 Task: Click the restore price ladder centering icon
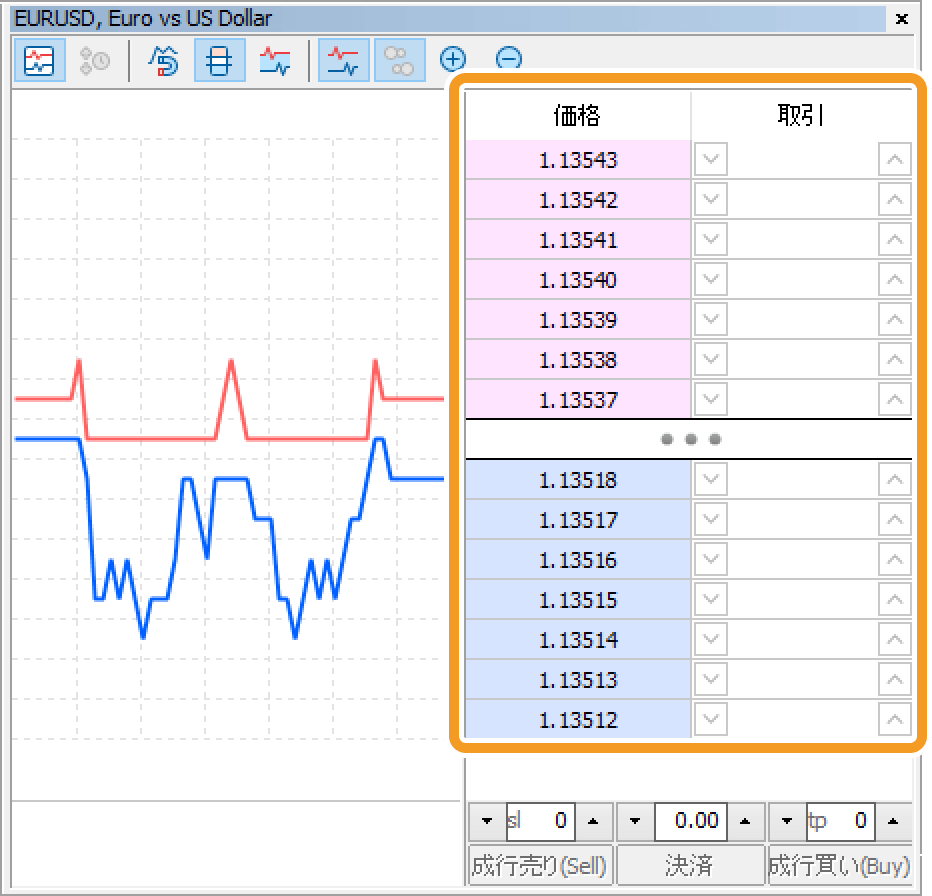pos(163,61)
